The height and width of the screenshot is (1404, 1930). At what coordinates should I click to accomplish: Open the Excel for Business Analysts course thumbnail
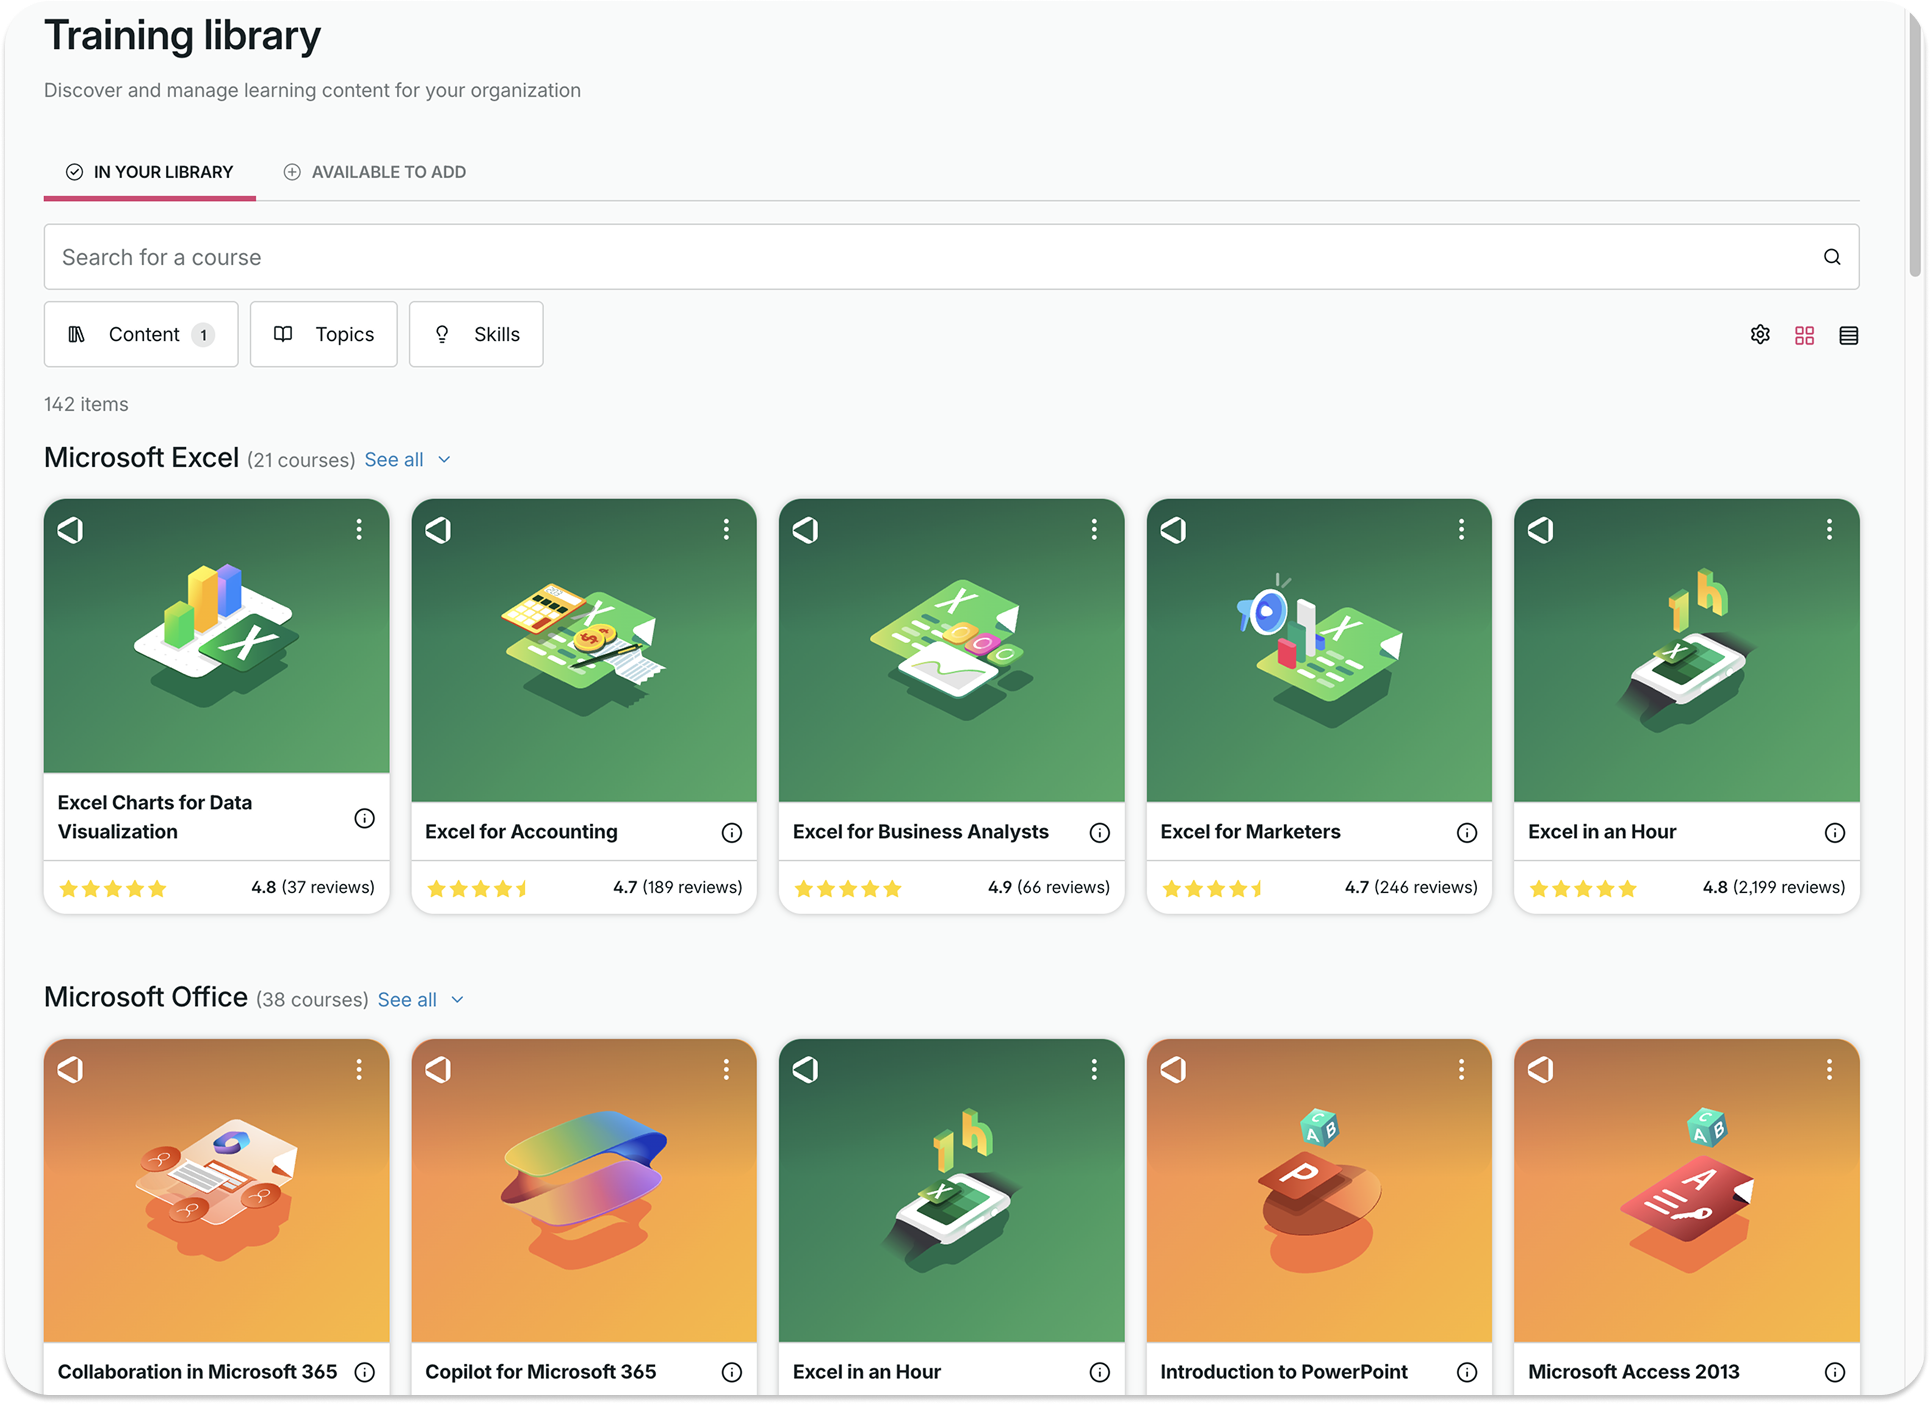(950, 650)
